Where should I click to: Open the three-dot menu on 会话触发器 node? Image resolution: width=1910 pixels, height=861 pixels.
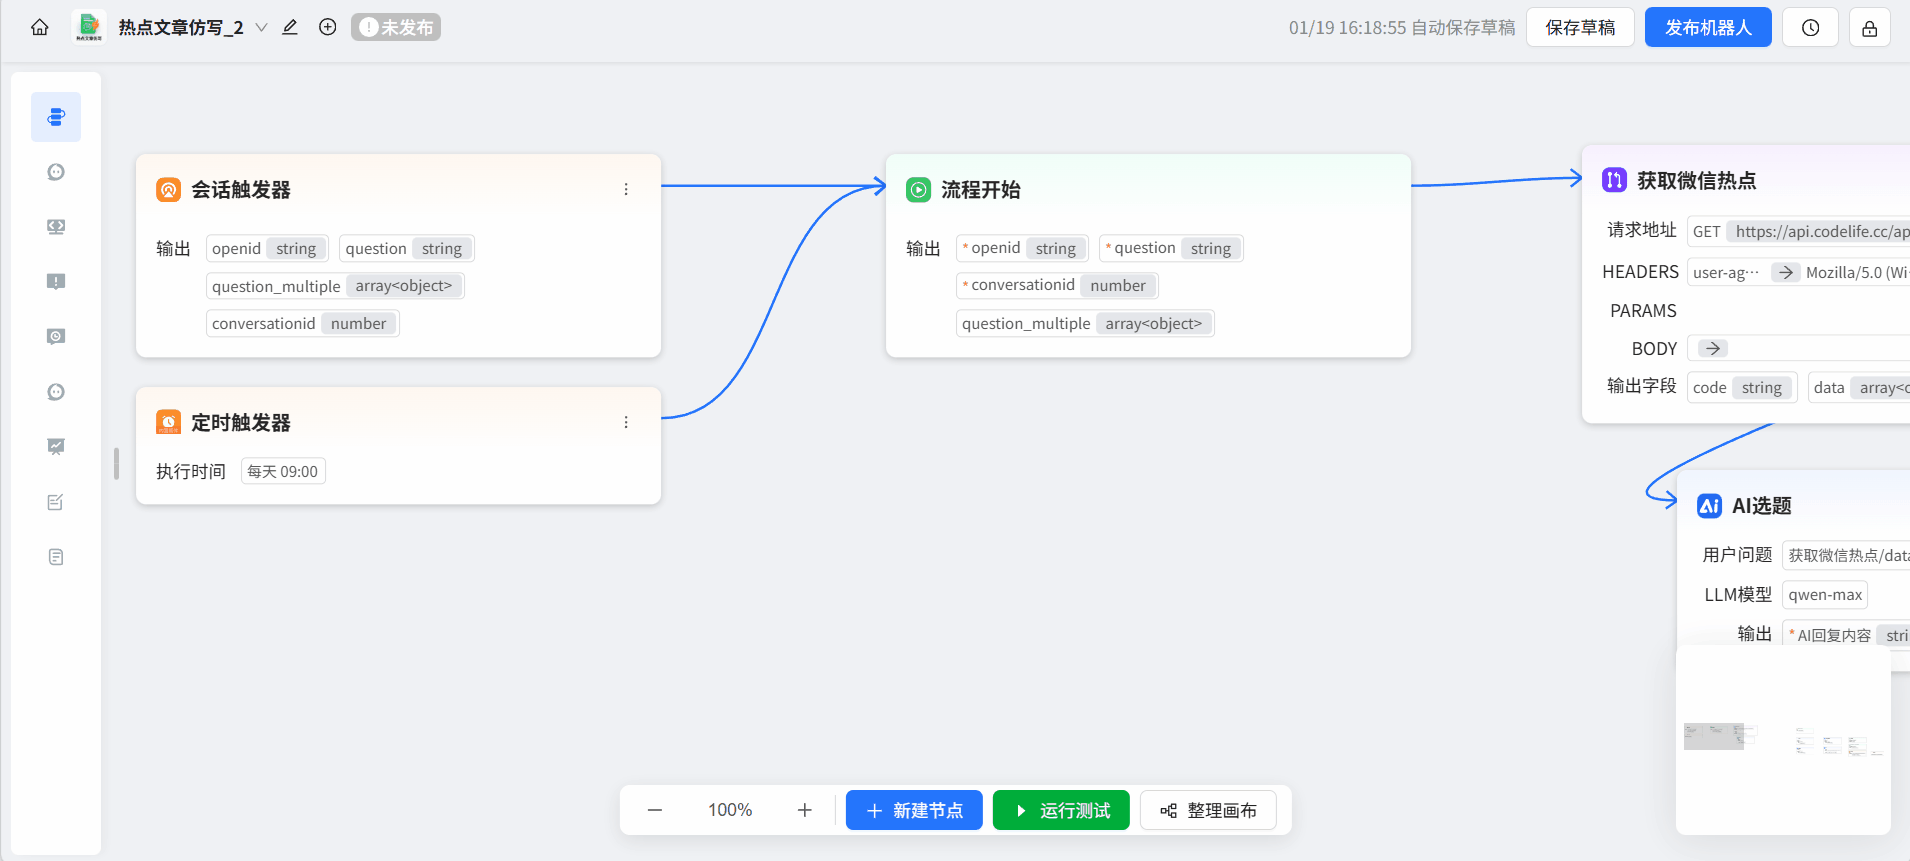(x=626, y=189)
